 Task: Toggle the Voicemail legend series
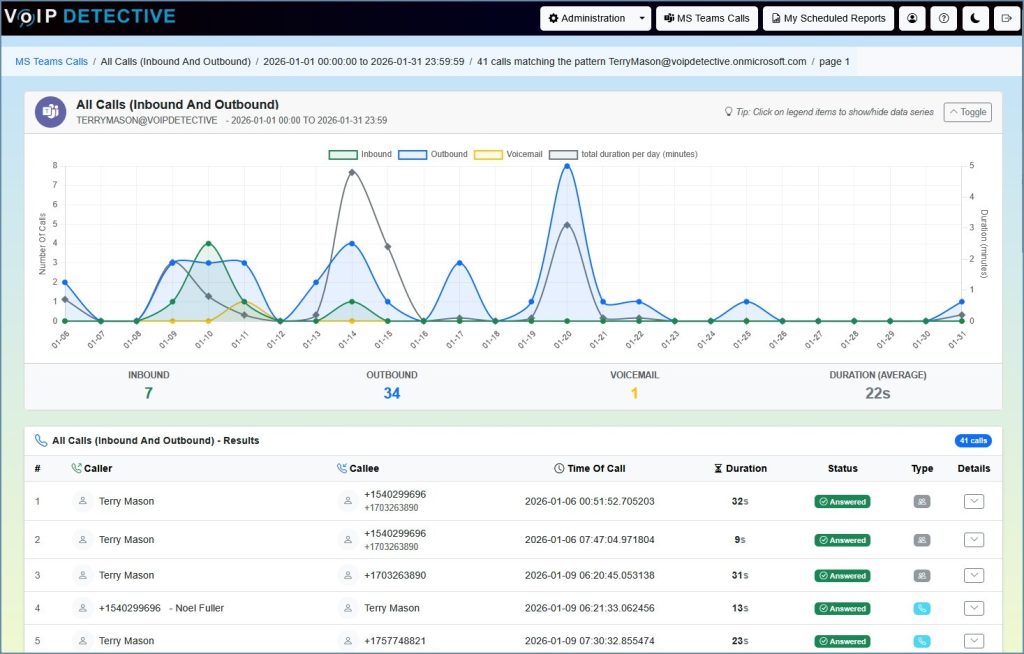(487, 155)
